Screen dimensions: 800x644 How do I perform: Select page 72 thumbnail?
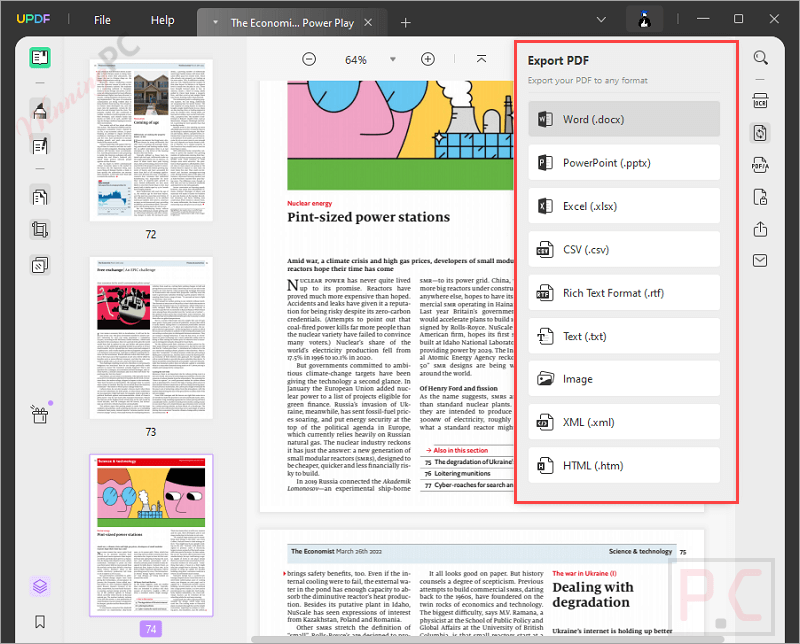(151, 140)
